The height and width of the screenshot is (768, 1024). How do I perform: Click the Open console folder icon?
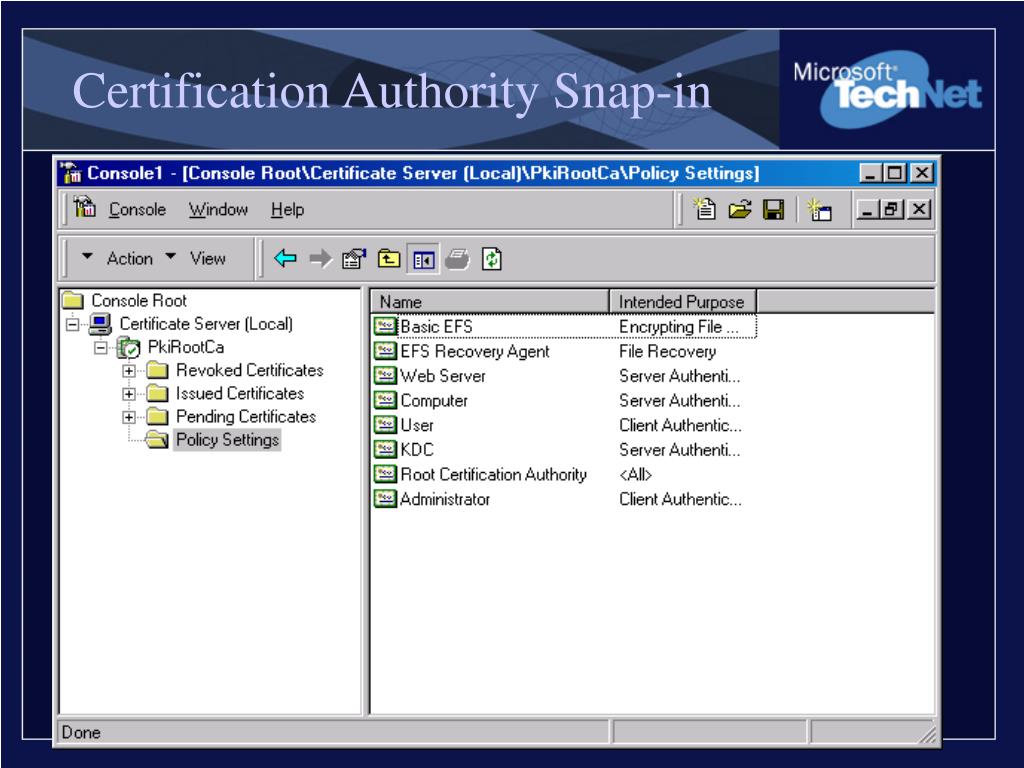pyautogui.click(x=738, y=210)
